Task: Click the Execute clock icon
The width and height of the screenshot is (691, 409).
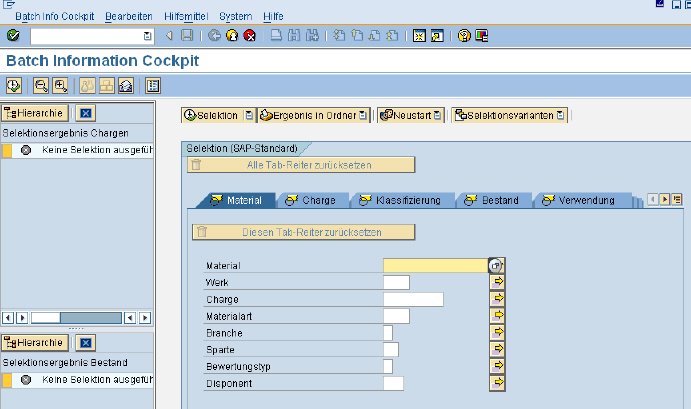Action: [x=14, y=86]
